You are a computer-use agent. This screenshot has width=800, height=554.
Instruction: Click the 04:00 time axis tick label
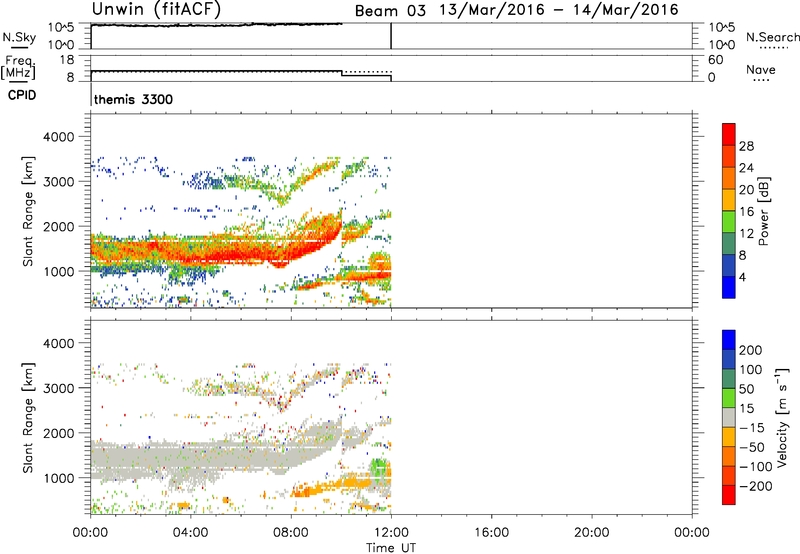click(x=190, y=533)
